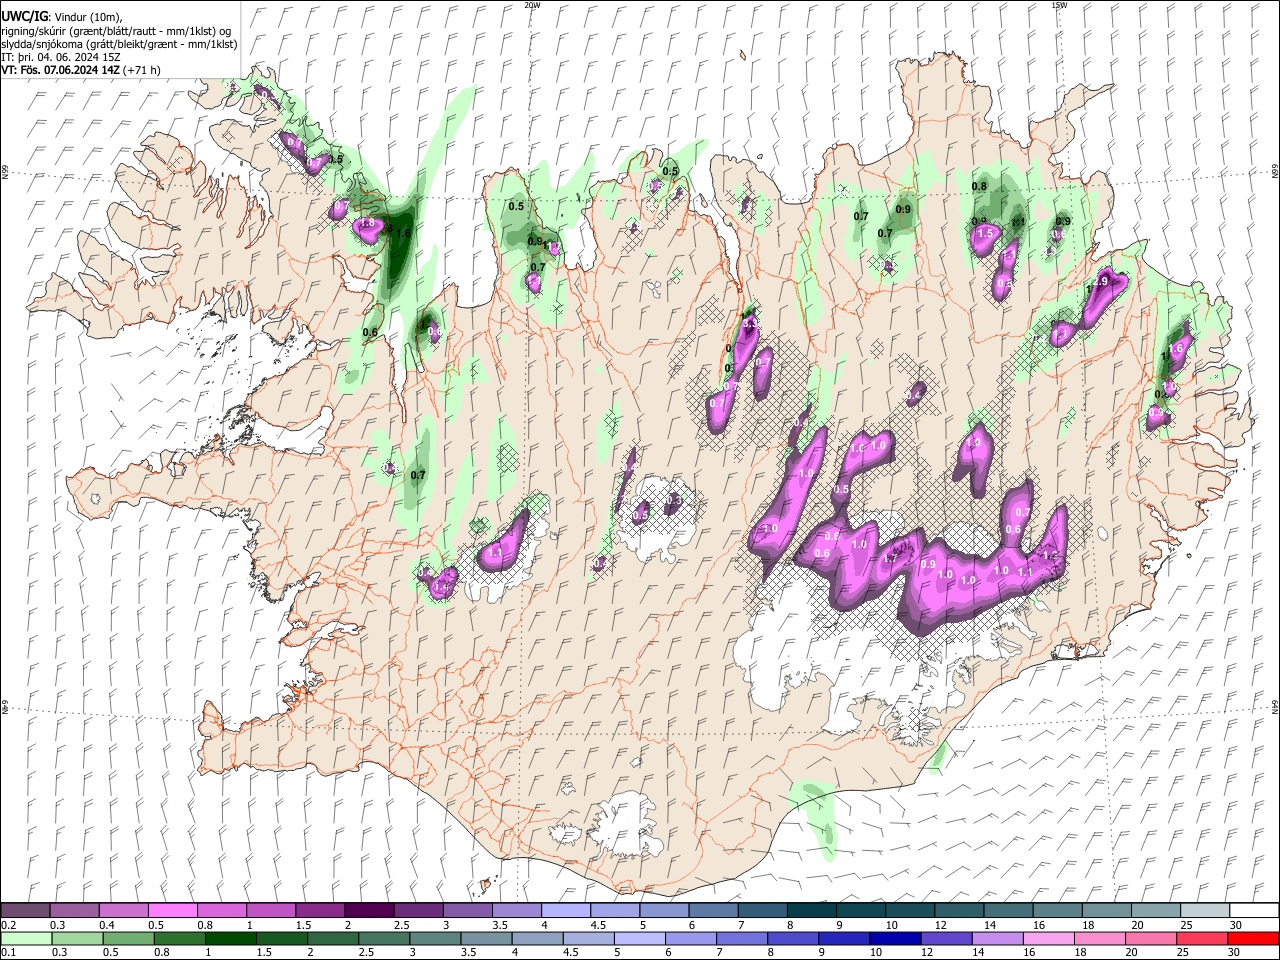The image size is (1280, 960).
Task: Select the first mauve 0.2–0.3 swatch in top legend row
Action: (x=26, y=910)
